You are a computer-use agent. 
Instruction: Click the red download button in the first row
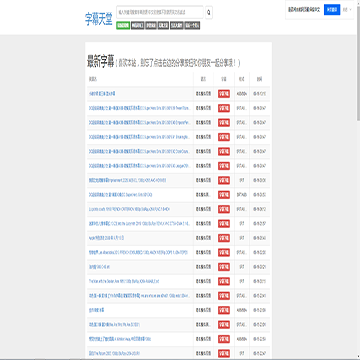pos(224,94)
